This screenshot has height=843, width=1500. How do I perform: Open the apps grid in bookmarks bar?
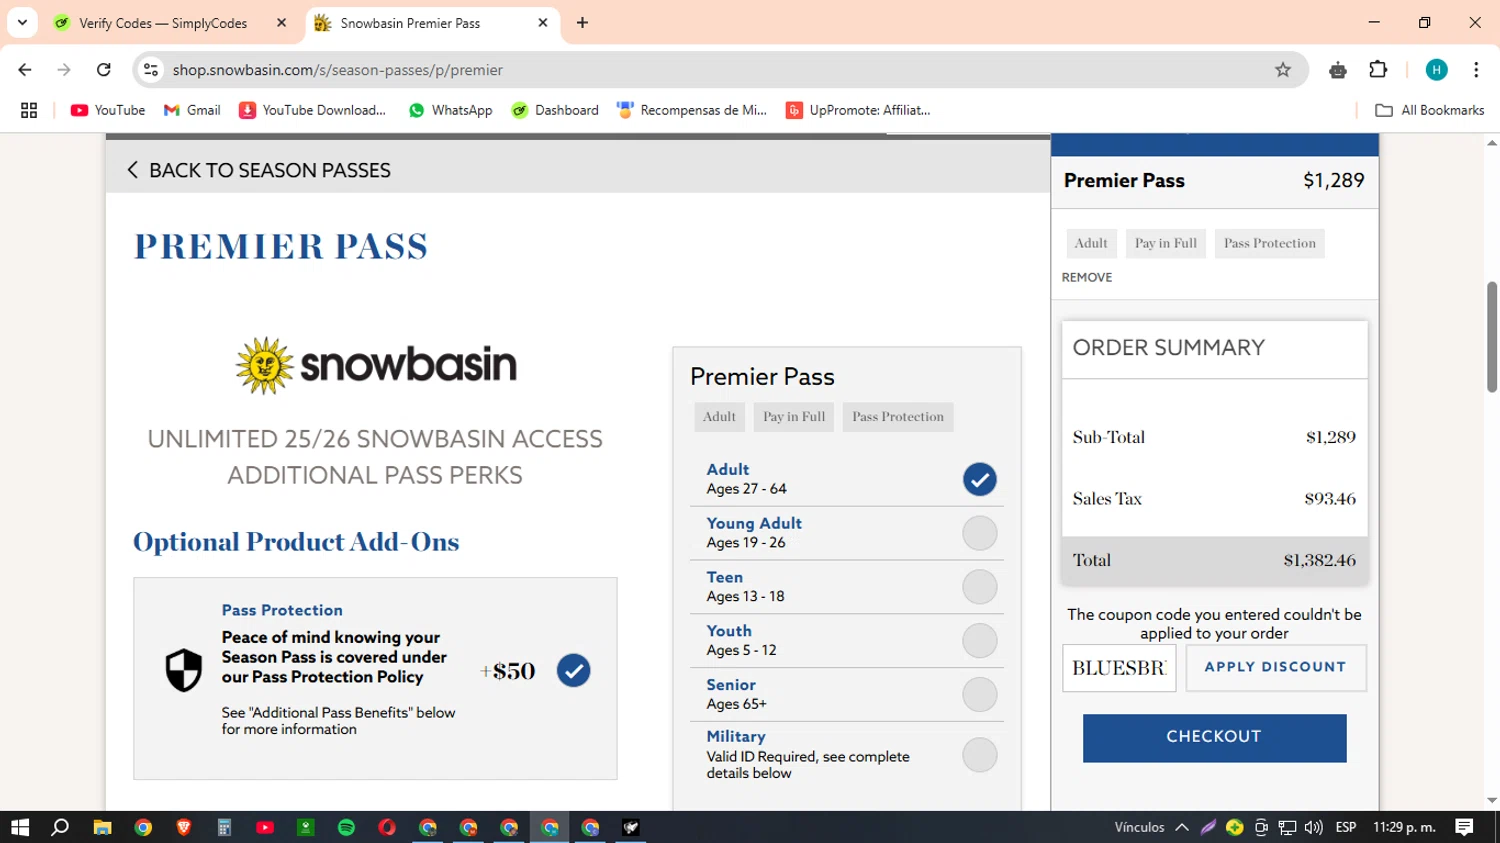(x=29, y=110)
